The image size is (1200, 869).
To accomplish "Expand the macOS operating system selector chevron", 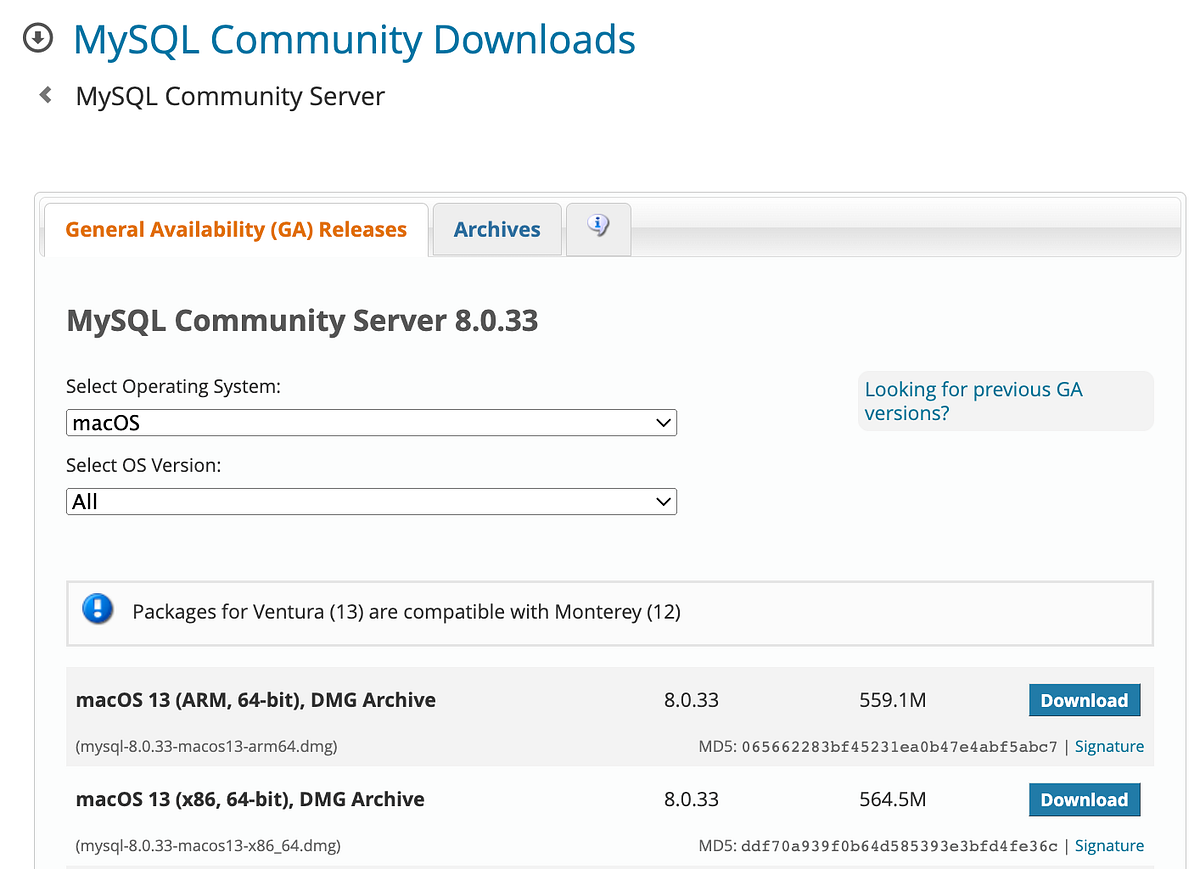I will [663, 422].
